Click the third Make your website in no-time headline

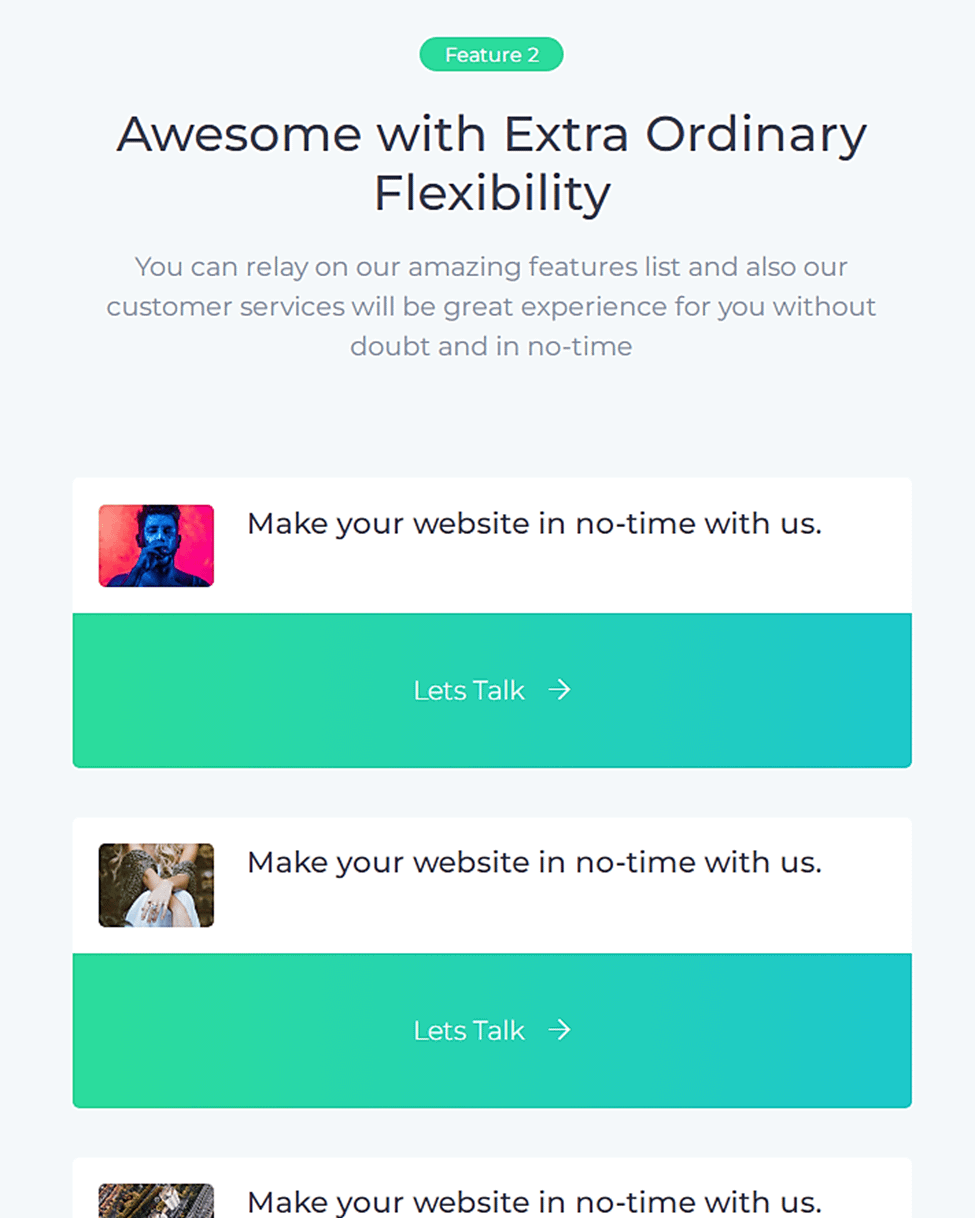(534, 1202)
